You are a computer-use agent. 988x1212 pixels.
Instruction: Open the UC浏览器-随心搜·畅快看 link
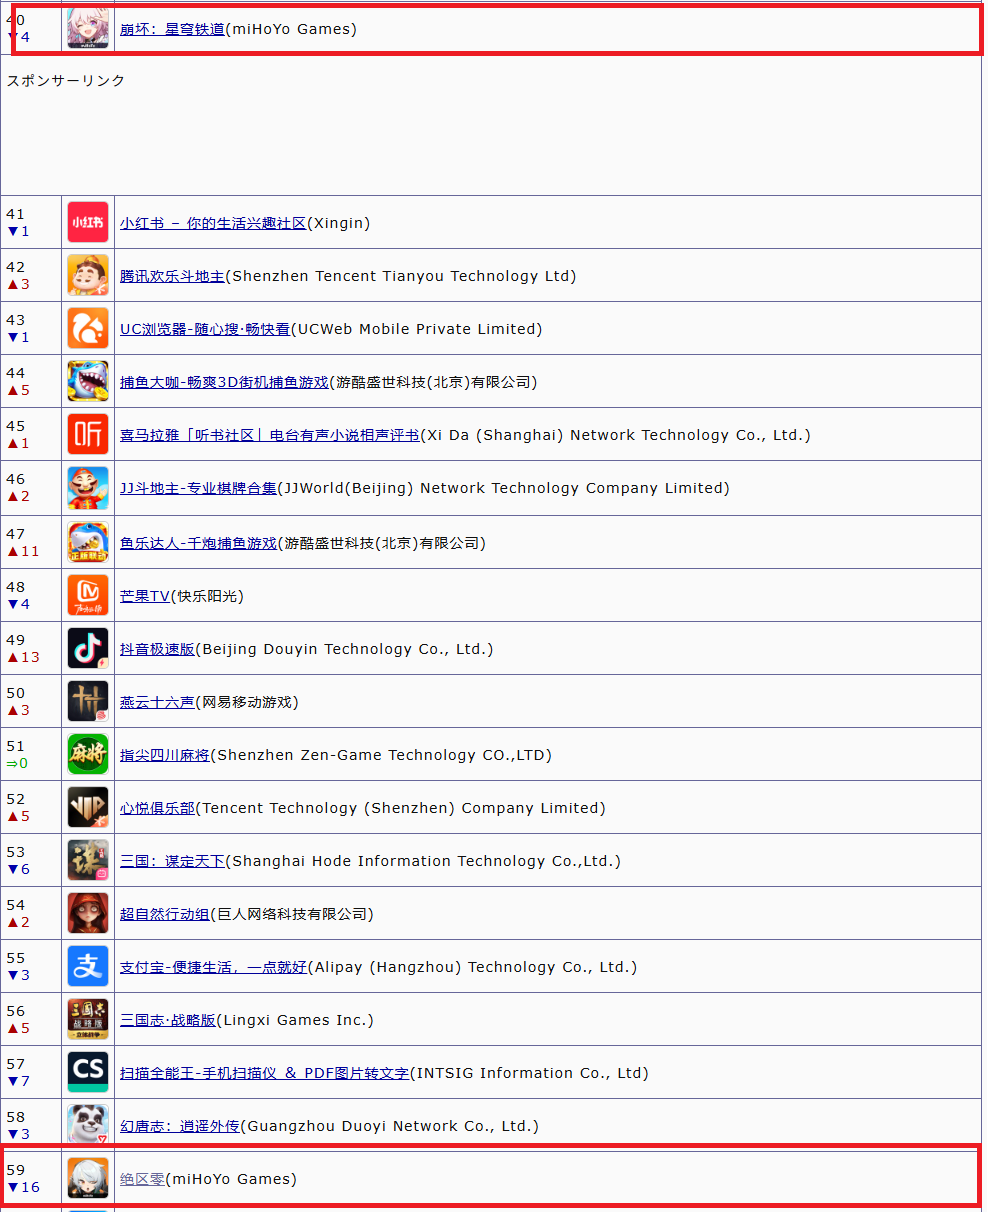[205, 329]
